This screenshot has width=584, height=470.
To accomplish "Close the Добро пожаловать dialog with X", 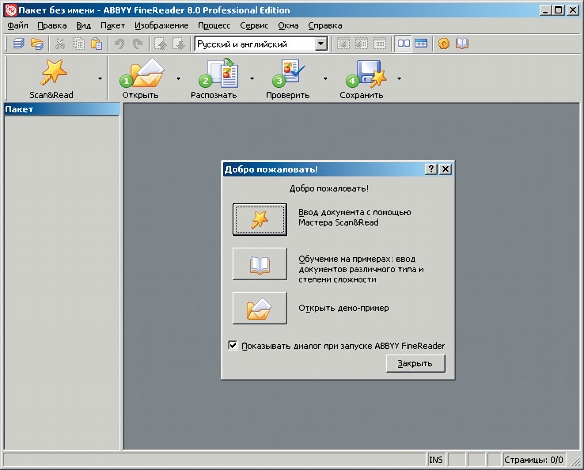I will (x=445, y=169).
